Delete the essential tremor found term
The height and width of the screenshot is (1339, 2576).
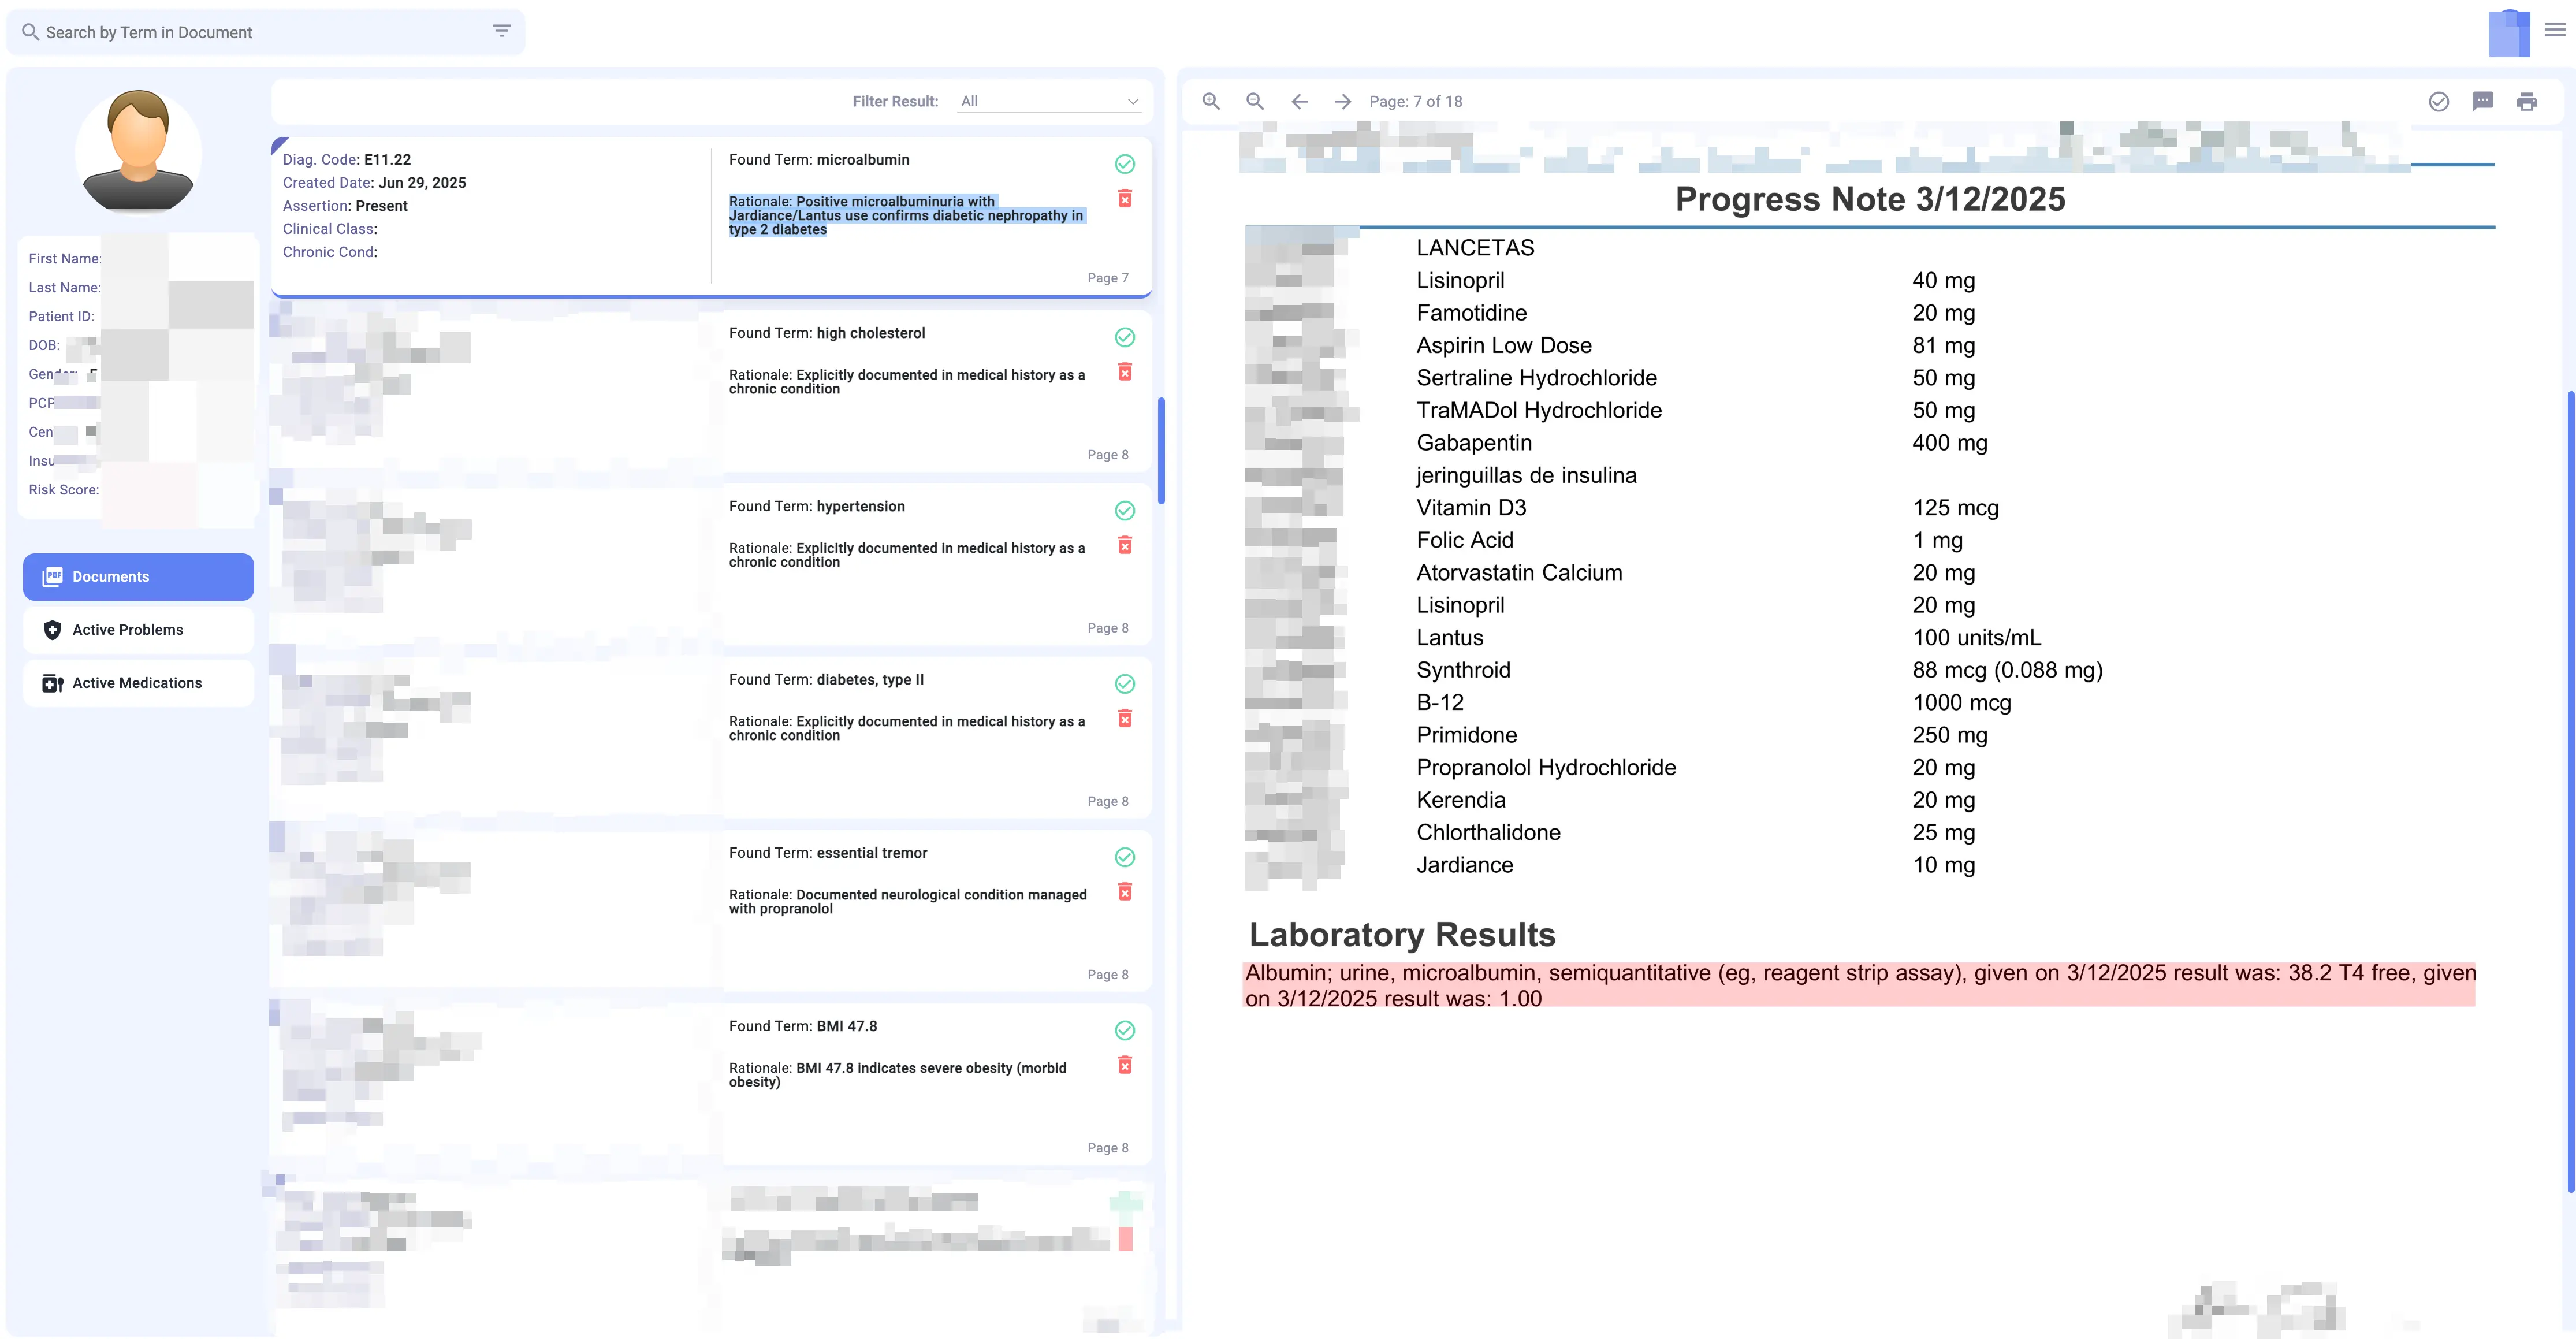click(x=1126, y=891)
